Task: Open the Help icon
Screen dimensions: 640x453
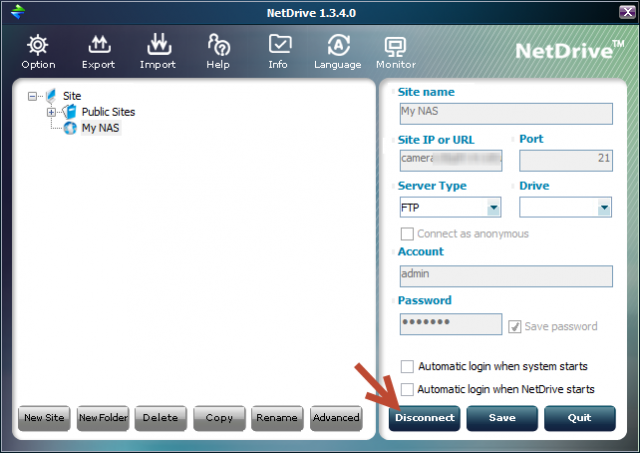Action: 218,44
